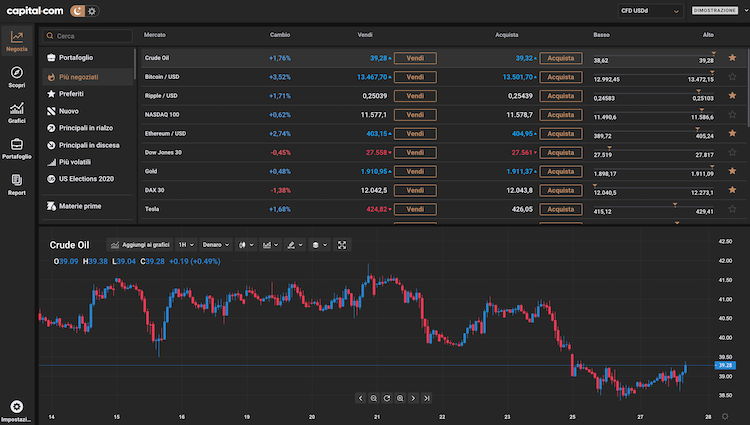Toggle favorite star for Gold
Screen dimensions: 750x425
click(x=732, y=171)
